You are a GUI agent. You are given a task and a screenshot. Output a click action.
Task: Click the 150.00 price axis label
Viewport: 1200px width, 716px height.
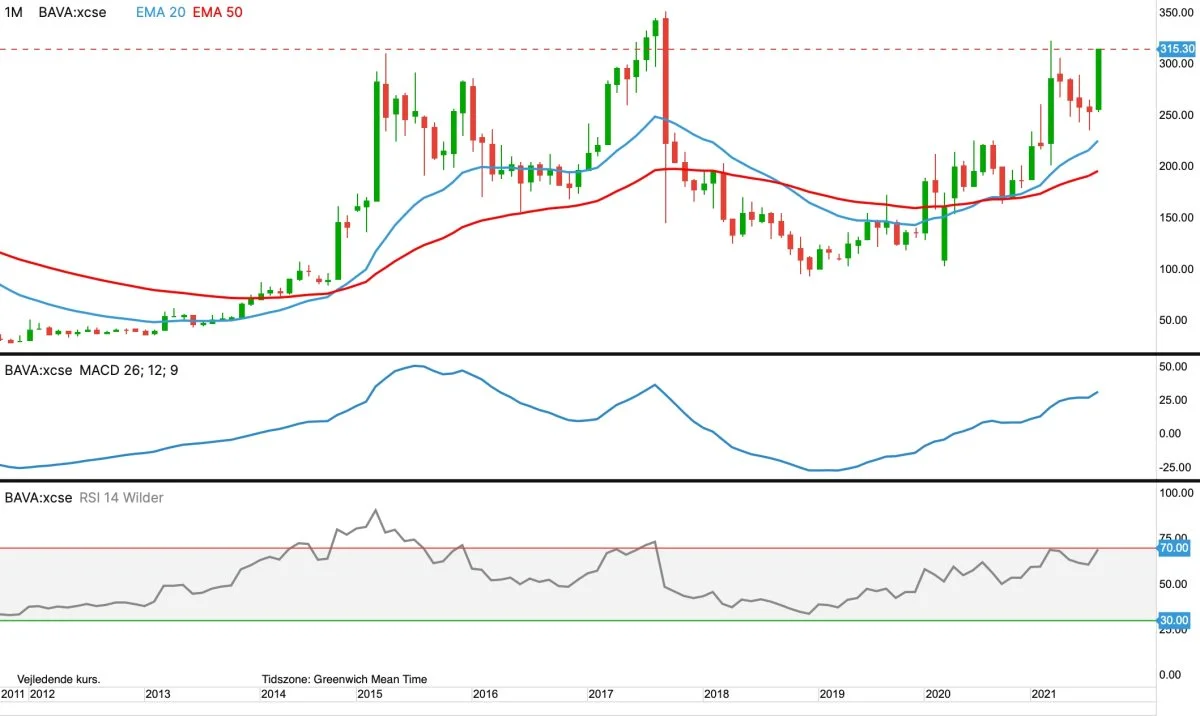1177,217
